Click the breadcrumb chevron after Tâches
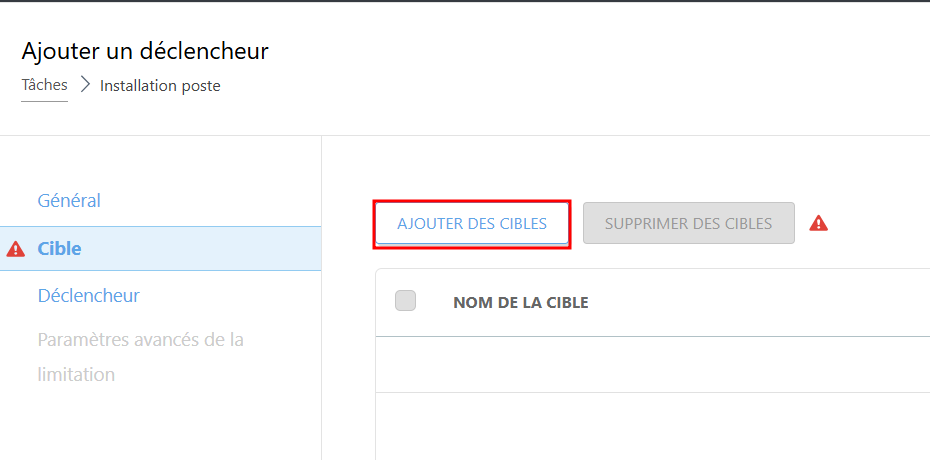This screenshot has width=930, height=460. click(x=85, y=85)
